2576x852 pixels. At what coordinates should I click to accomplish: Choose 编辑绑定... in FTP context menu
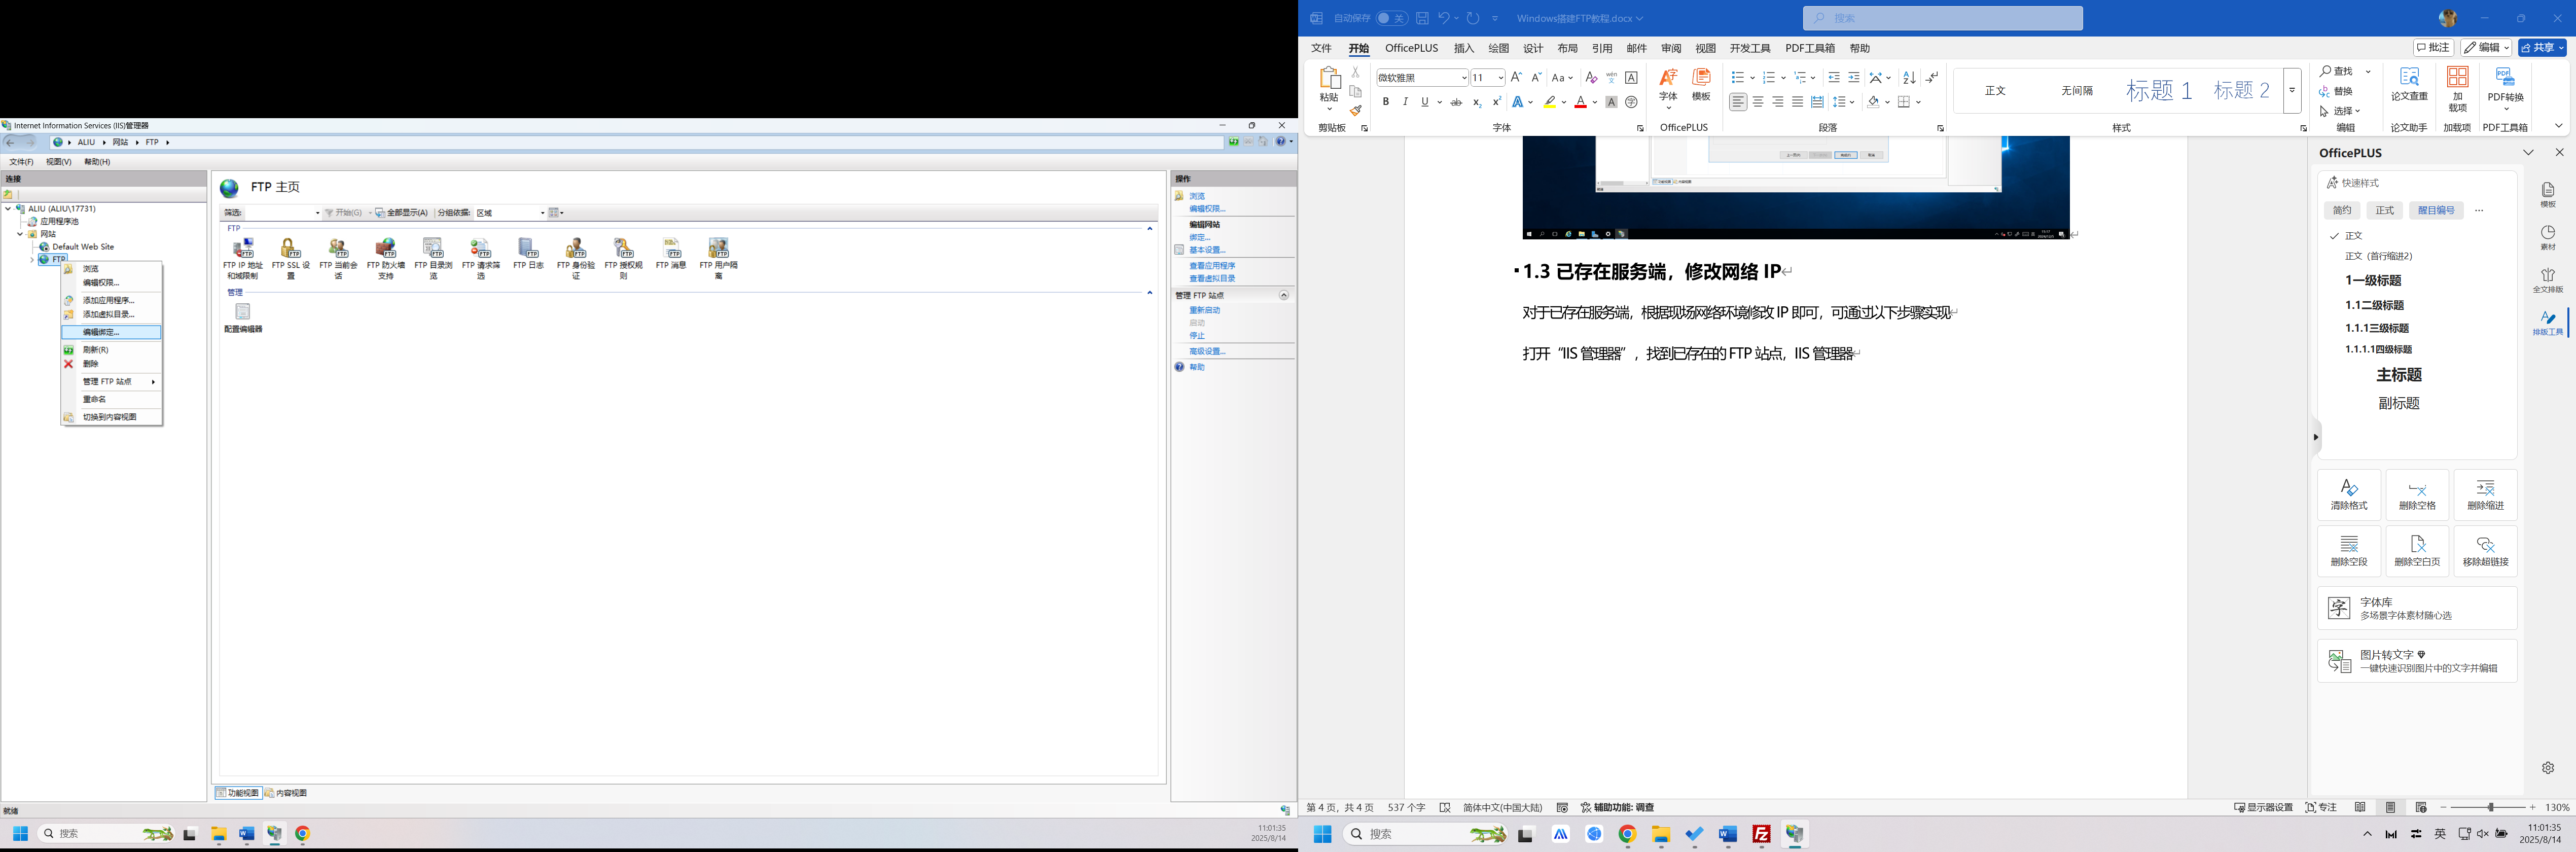point(111,332)
